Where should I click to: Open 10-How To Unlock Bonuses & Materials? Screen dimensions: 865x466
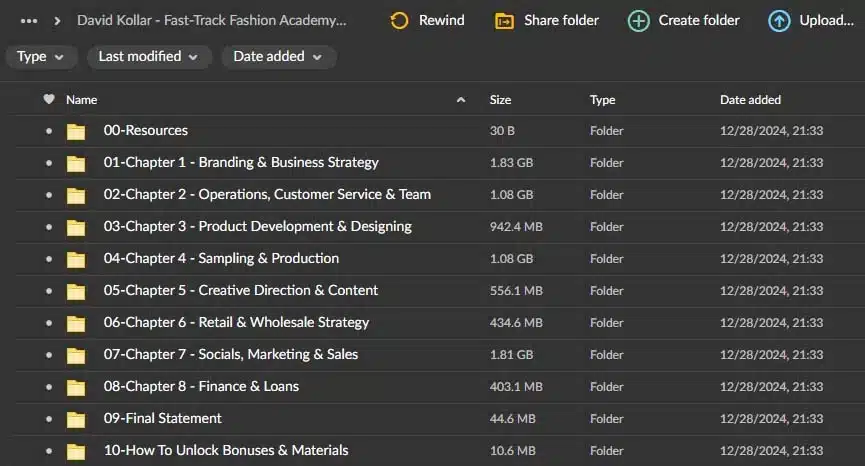[226, 450]
